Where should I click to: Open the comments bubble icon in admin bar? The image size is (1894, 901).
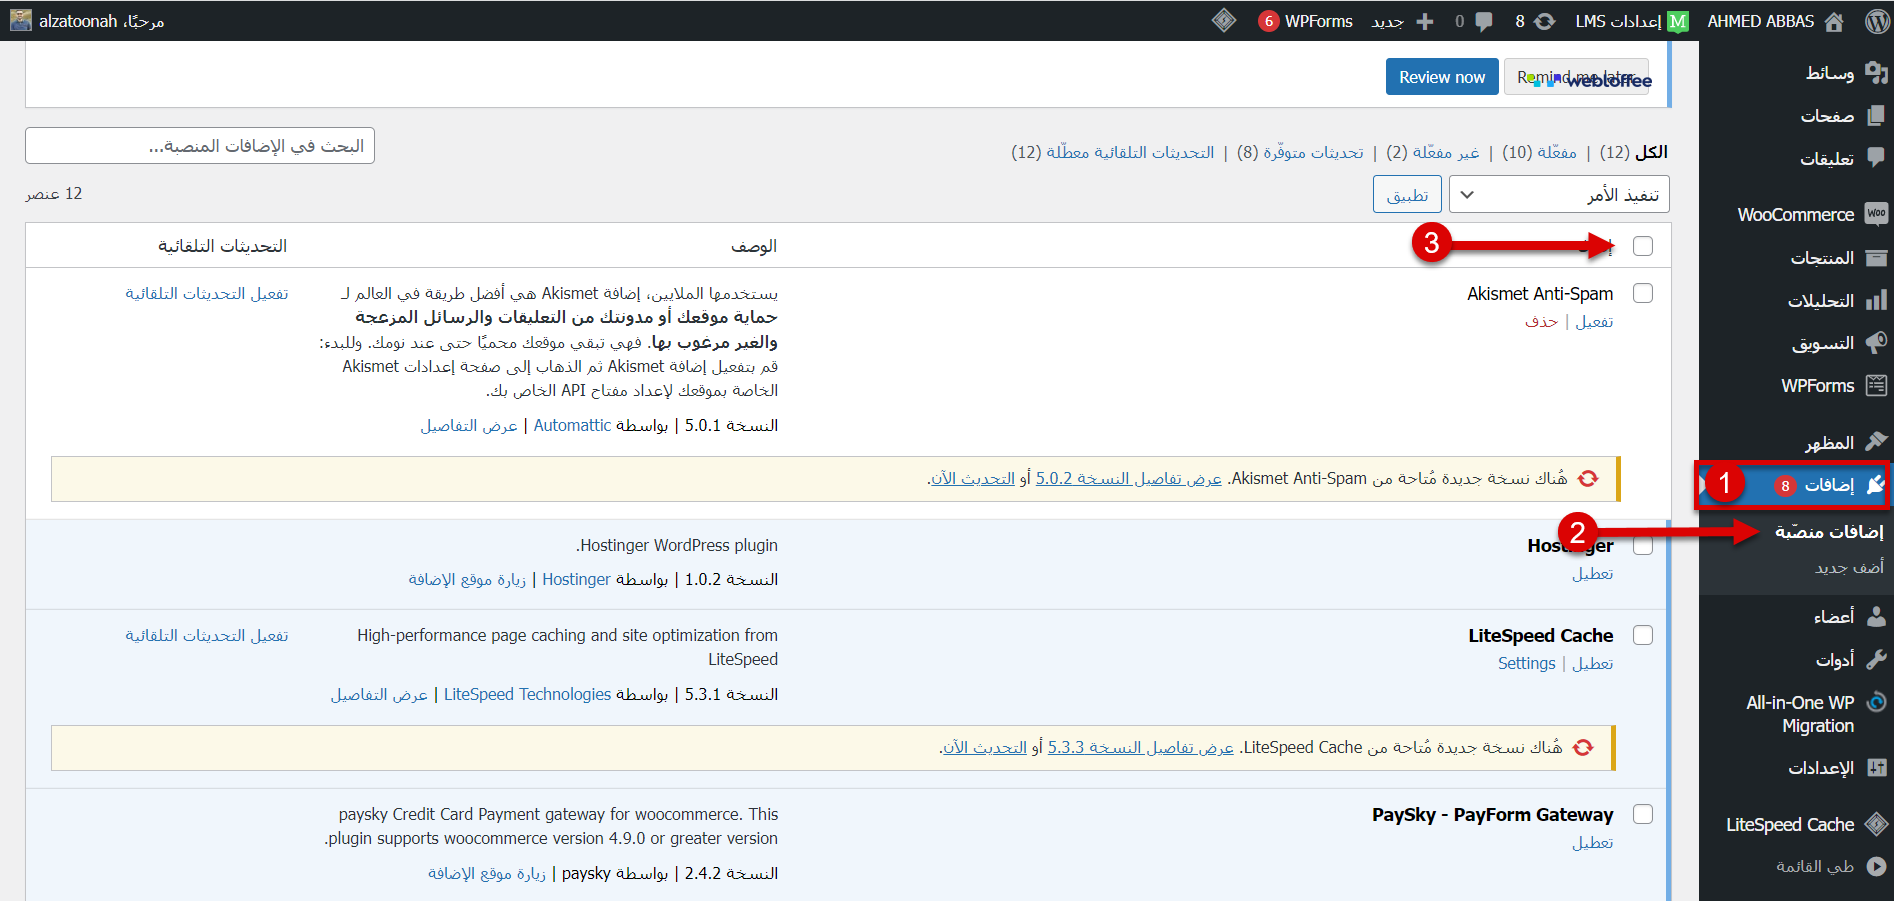tap(1484, 21)
